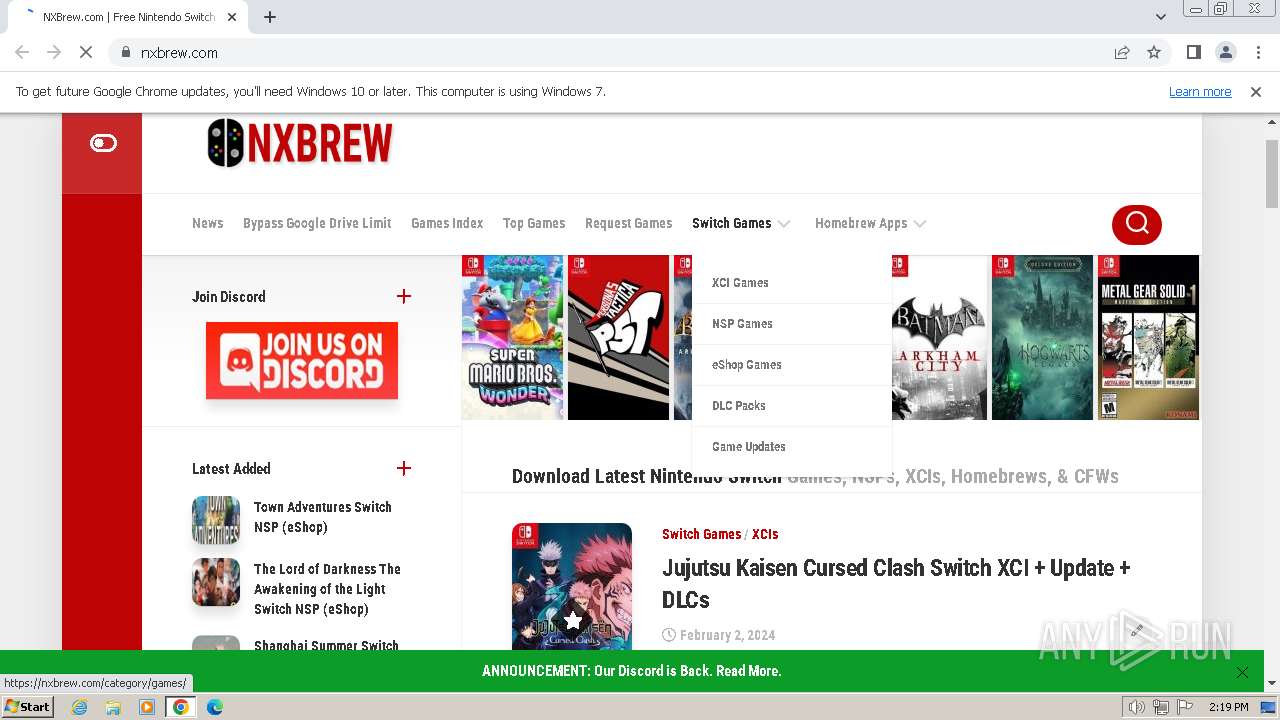
Task: Click the red search magnifier icon
Action: pyautogui.click(x=1136, y=224)
